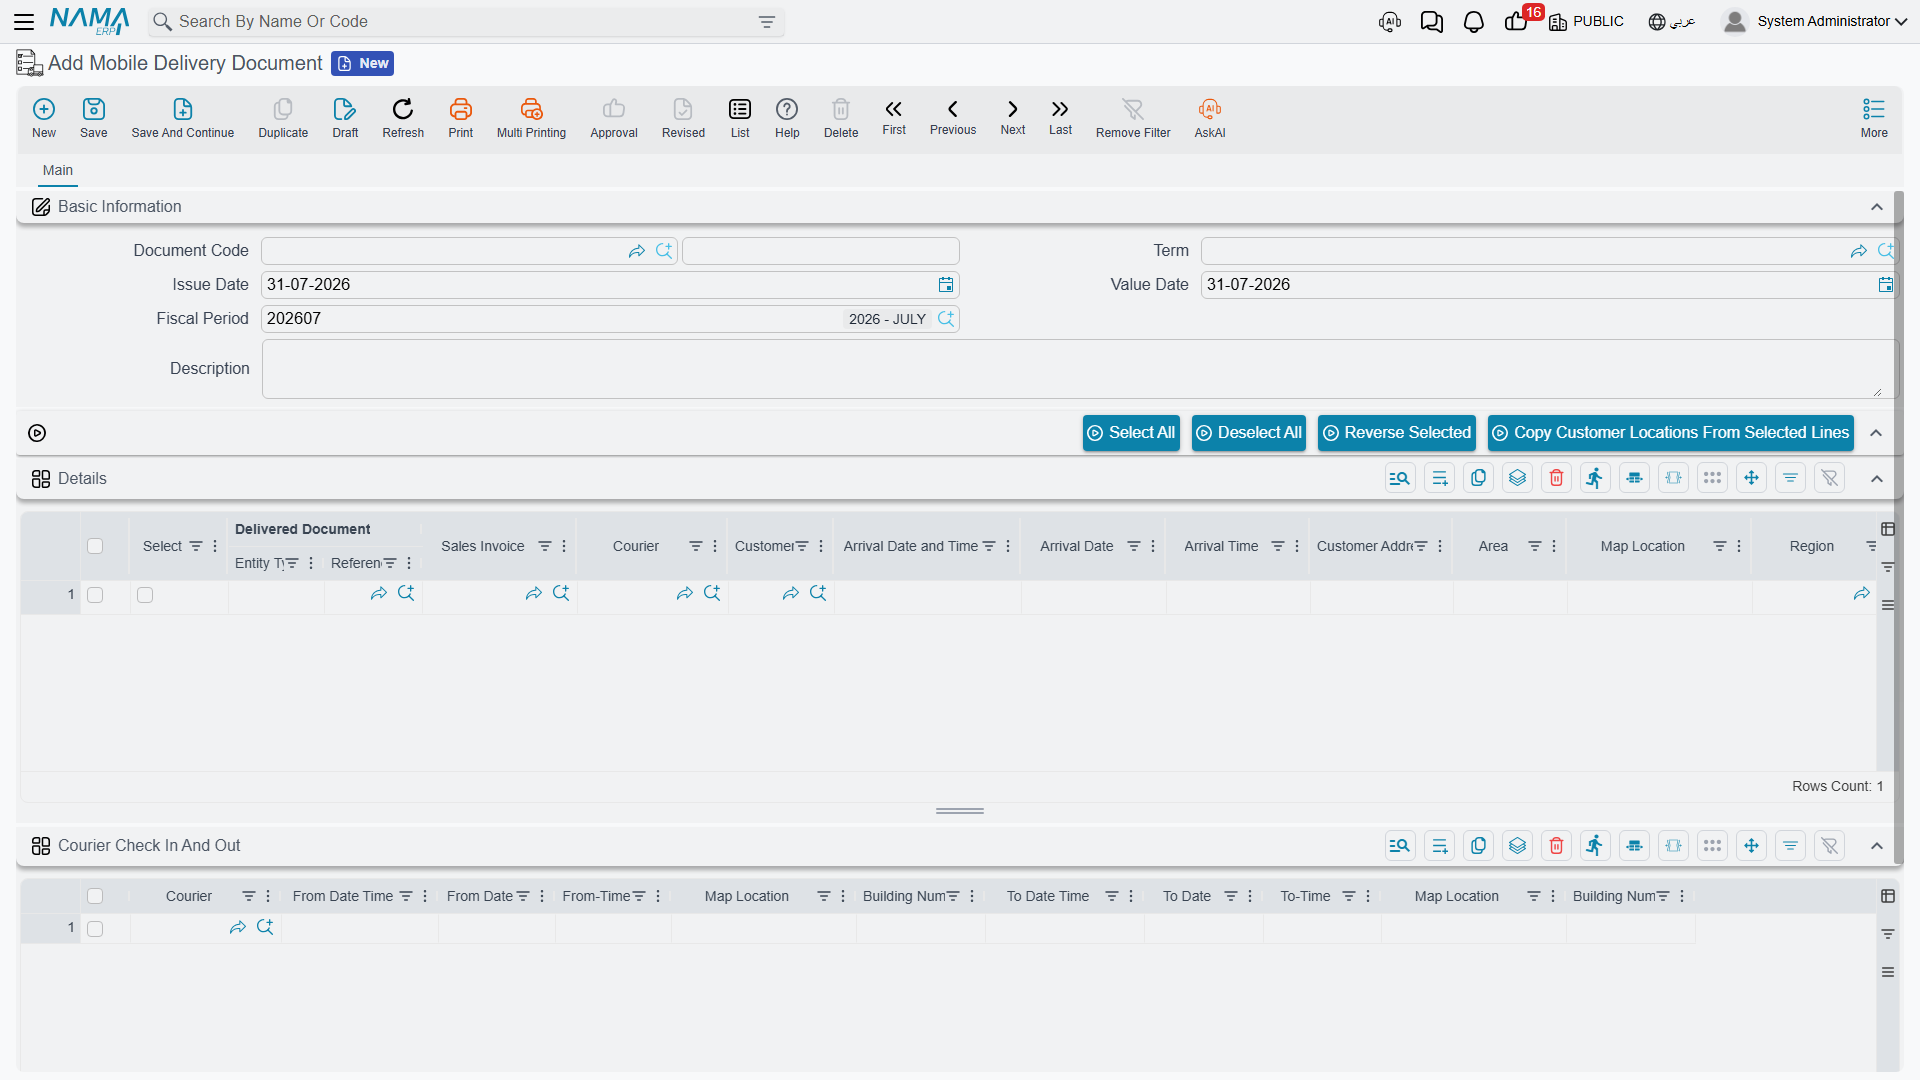
Task: Check row 1 in Courier Check In grid
Action: click(95, 929)
